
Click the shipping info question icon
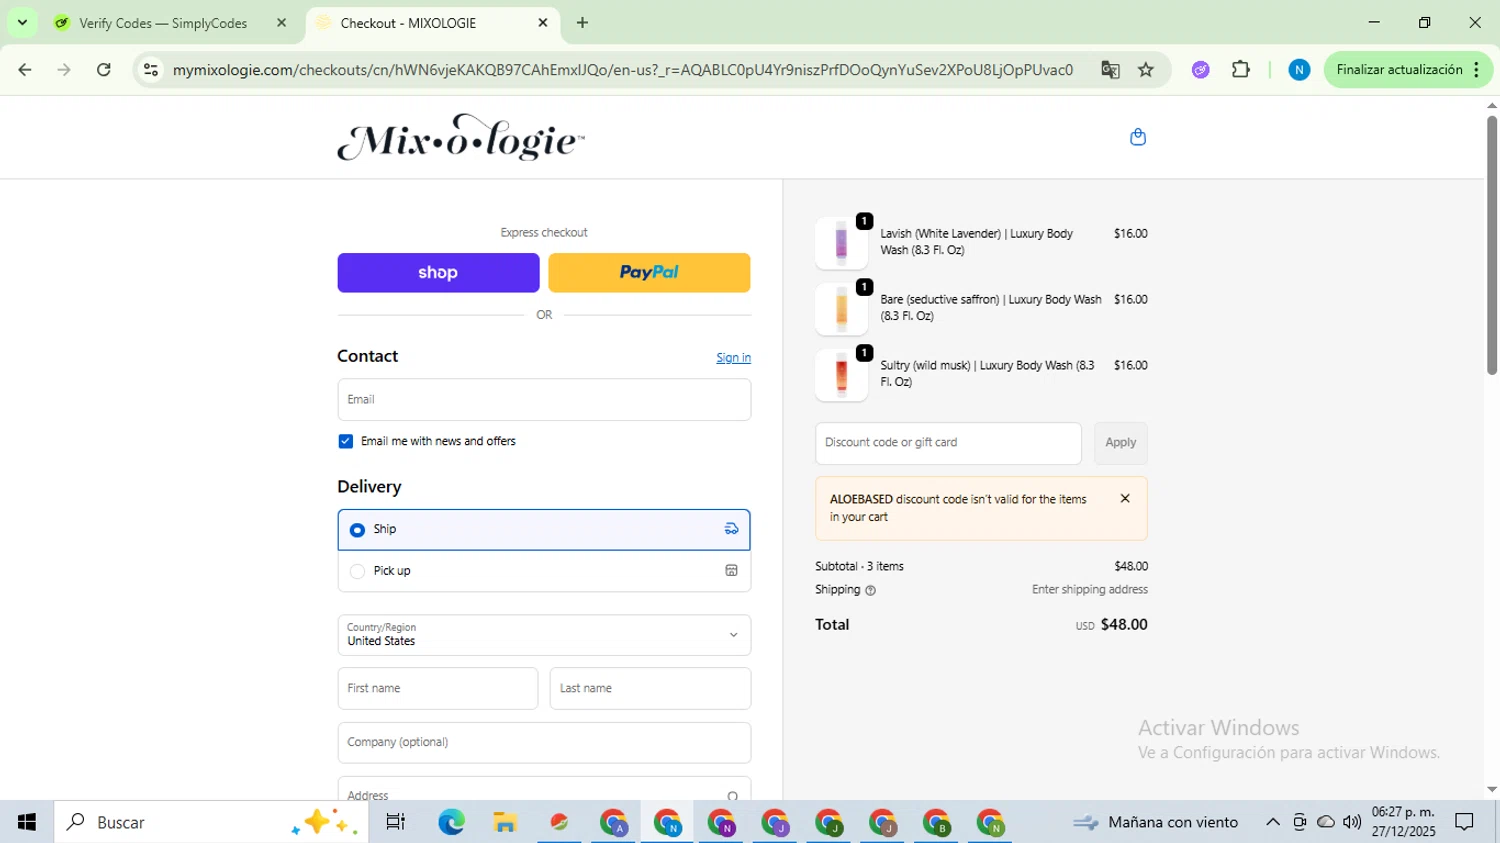(870, 591)
